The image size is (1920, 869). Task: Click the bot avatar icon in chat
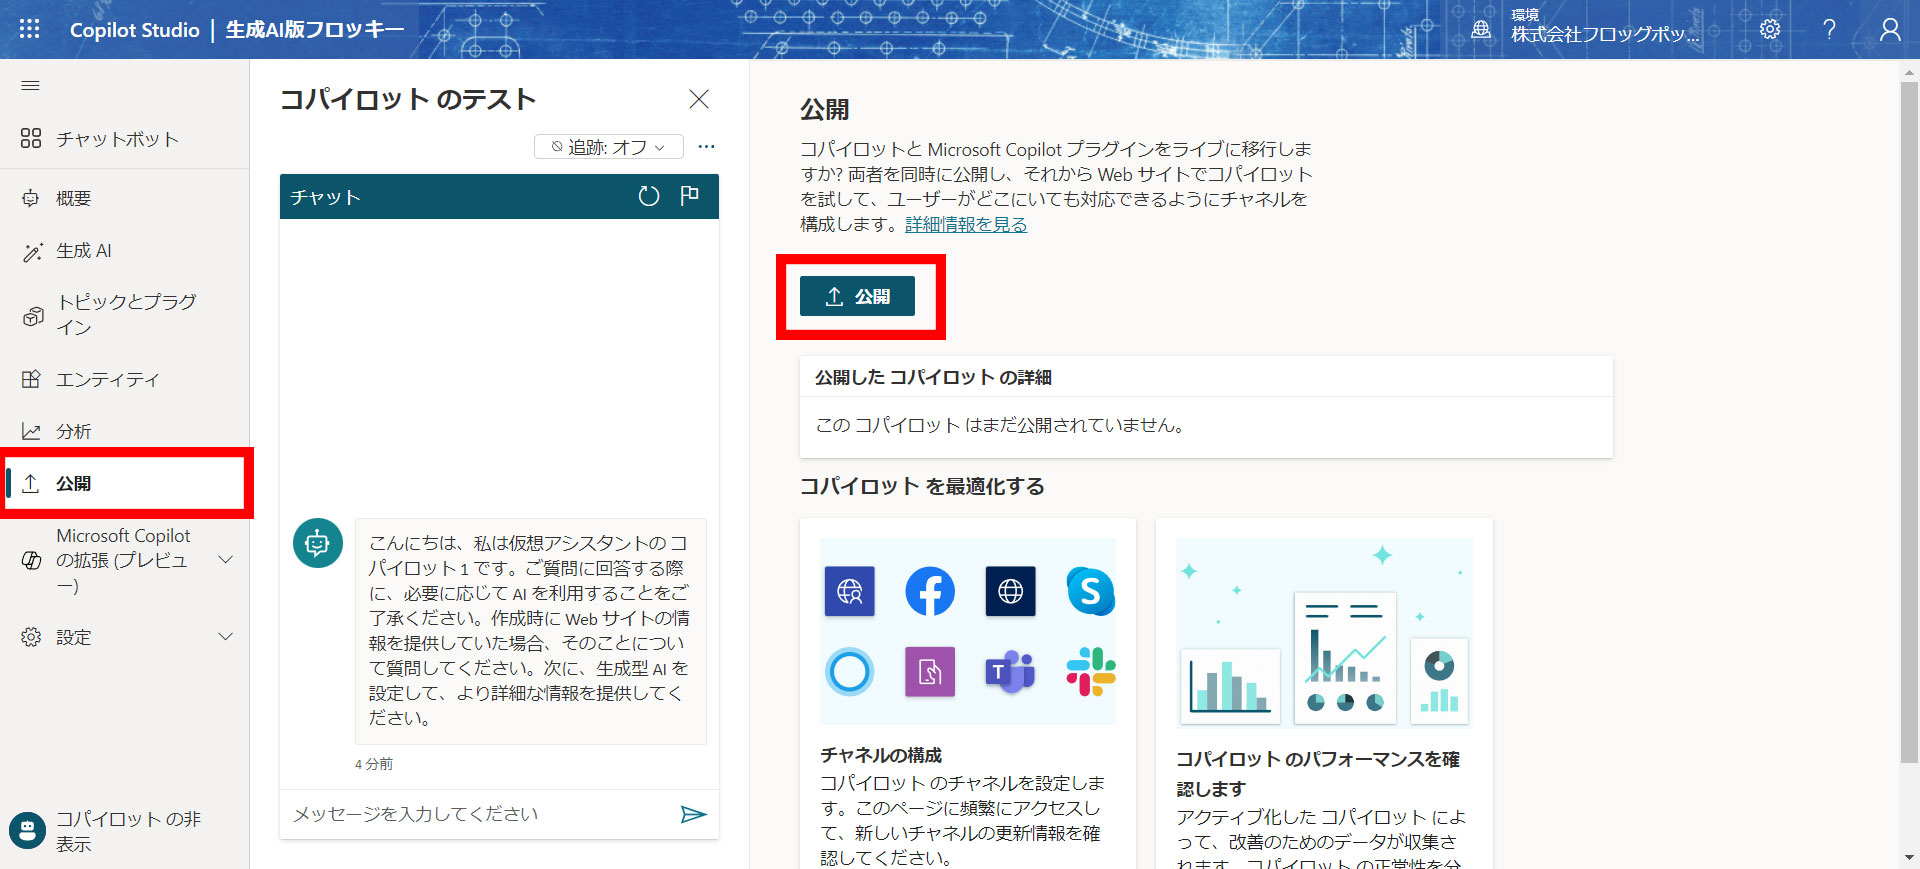(317, 543)
